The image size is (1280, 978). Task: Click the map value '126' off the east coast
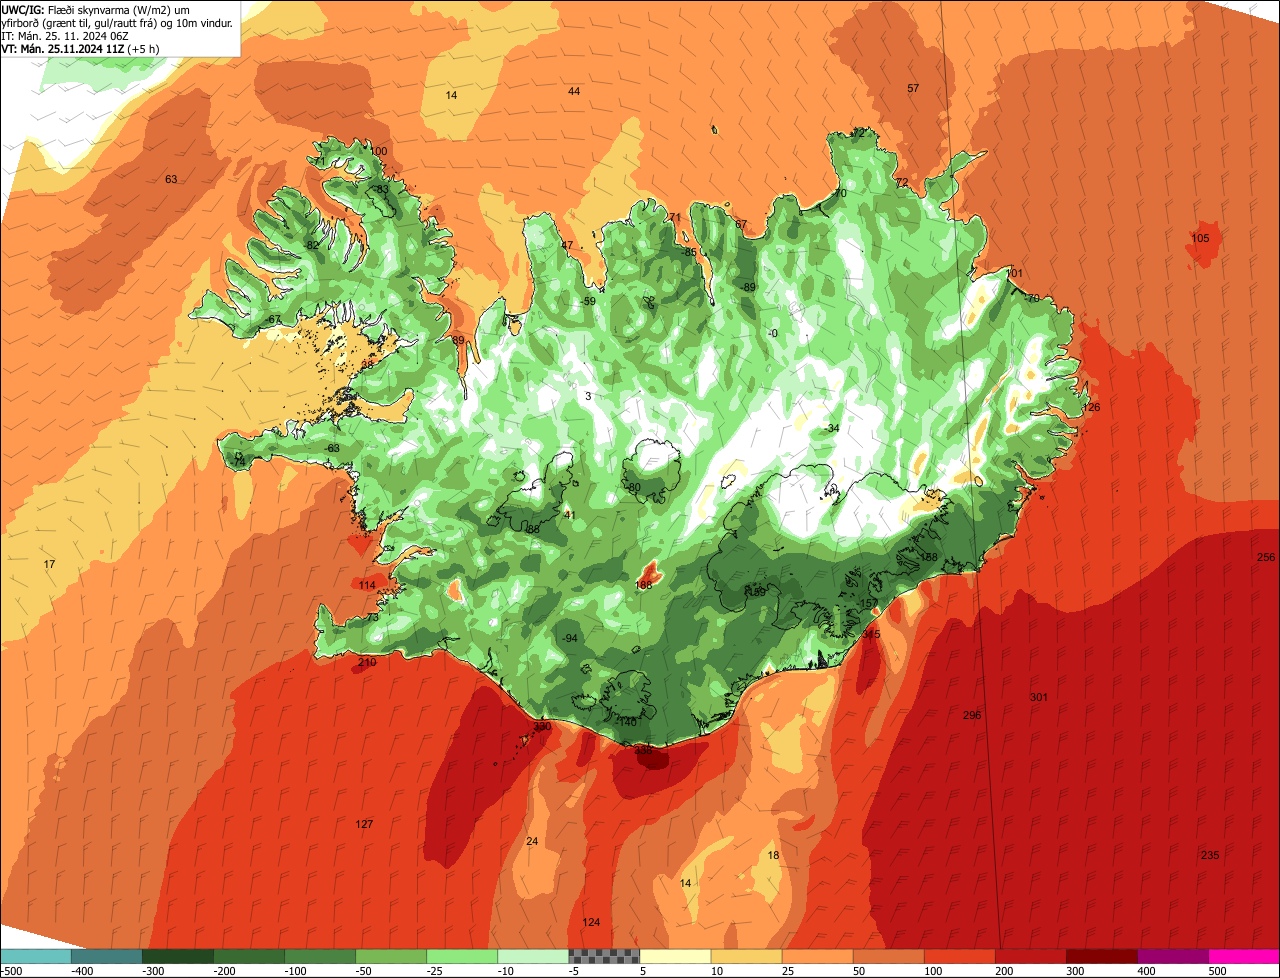pos(1091,407)
